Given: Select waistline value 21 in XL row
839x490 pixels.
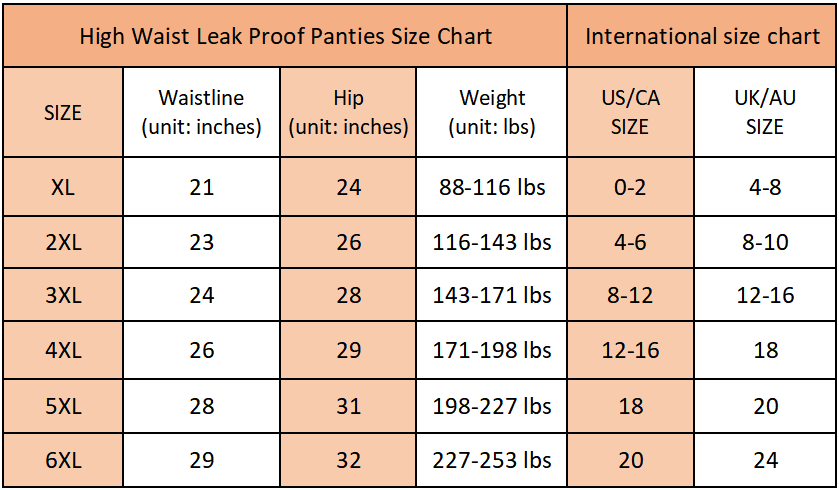Looking at the screenshot, I should click(x=201, y=186).
